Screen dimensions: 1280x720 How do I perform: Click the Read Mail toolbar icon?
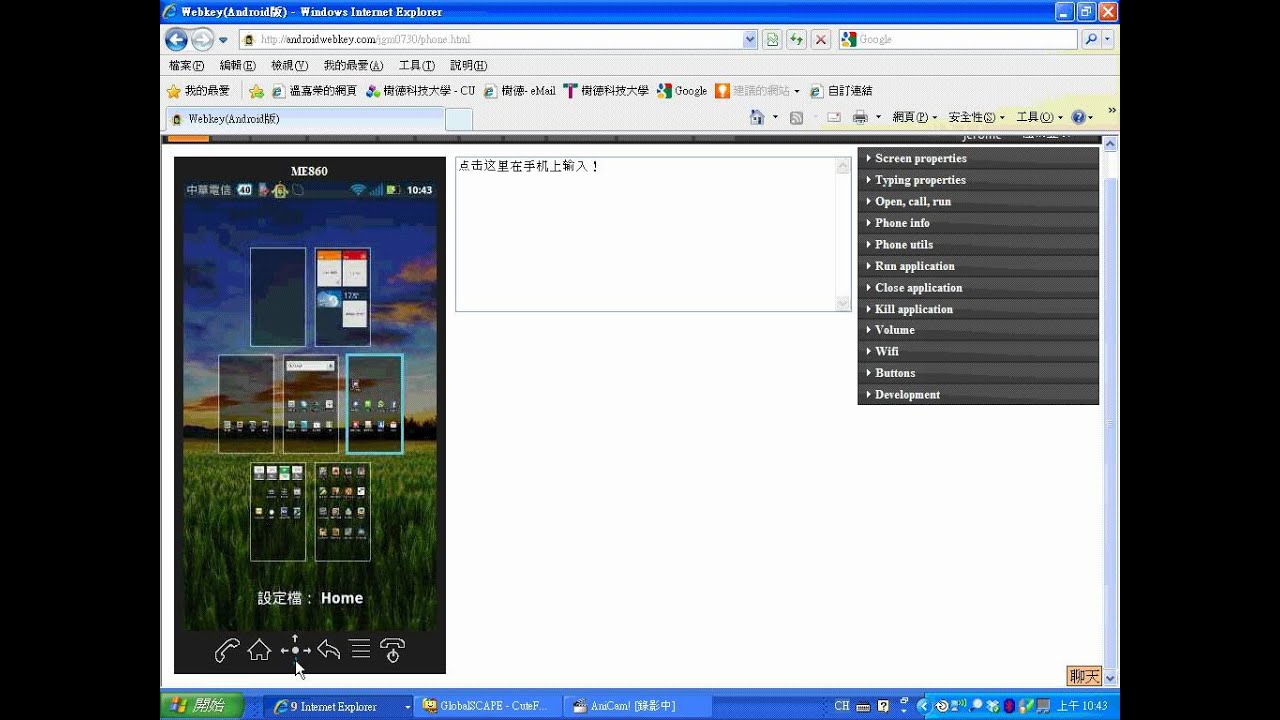tap(833, 117)
